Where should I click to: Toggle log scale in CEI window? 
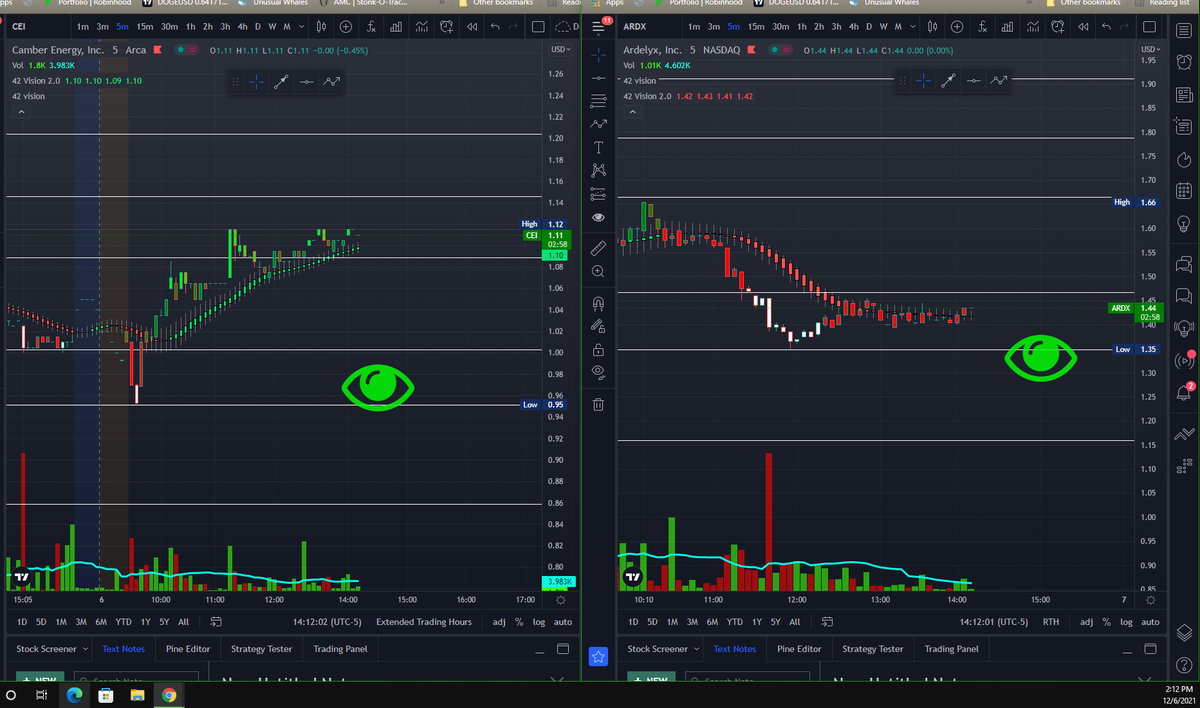tap(538, 622)
